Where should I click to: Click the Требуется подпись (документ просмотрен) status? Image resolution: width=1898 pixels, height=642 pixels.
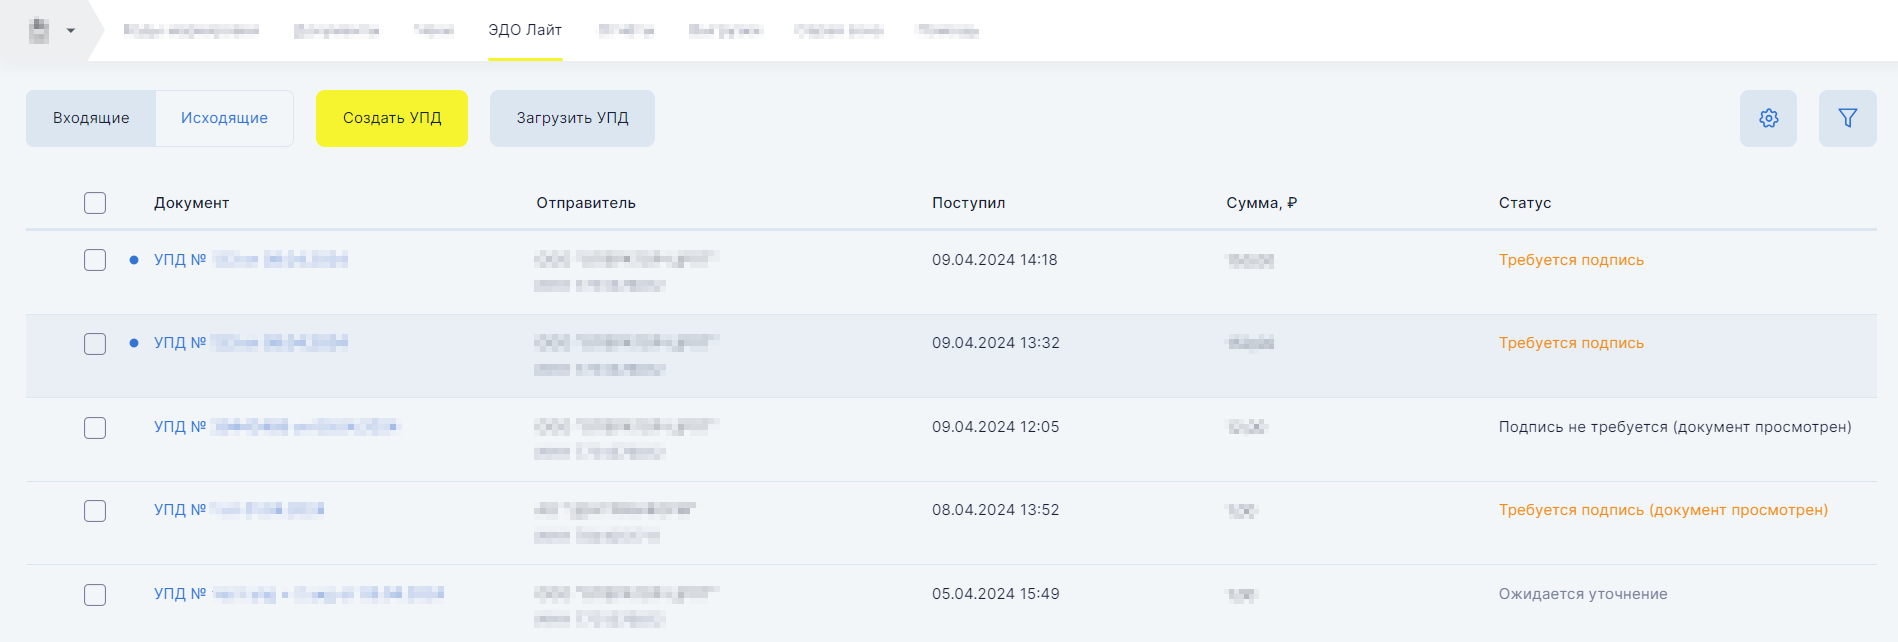point(1663,510)
